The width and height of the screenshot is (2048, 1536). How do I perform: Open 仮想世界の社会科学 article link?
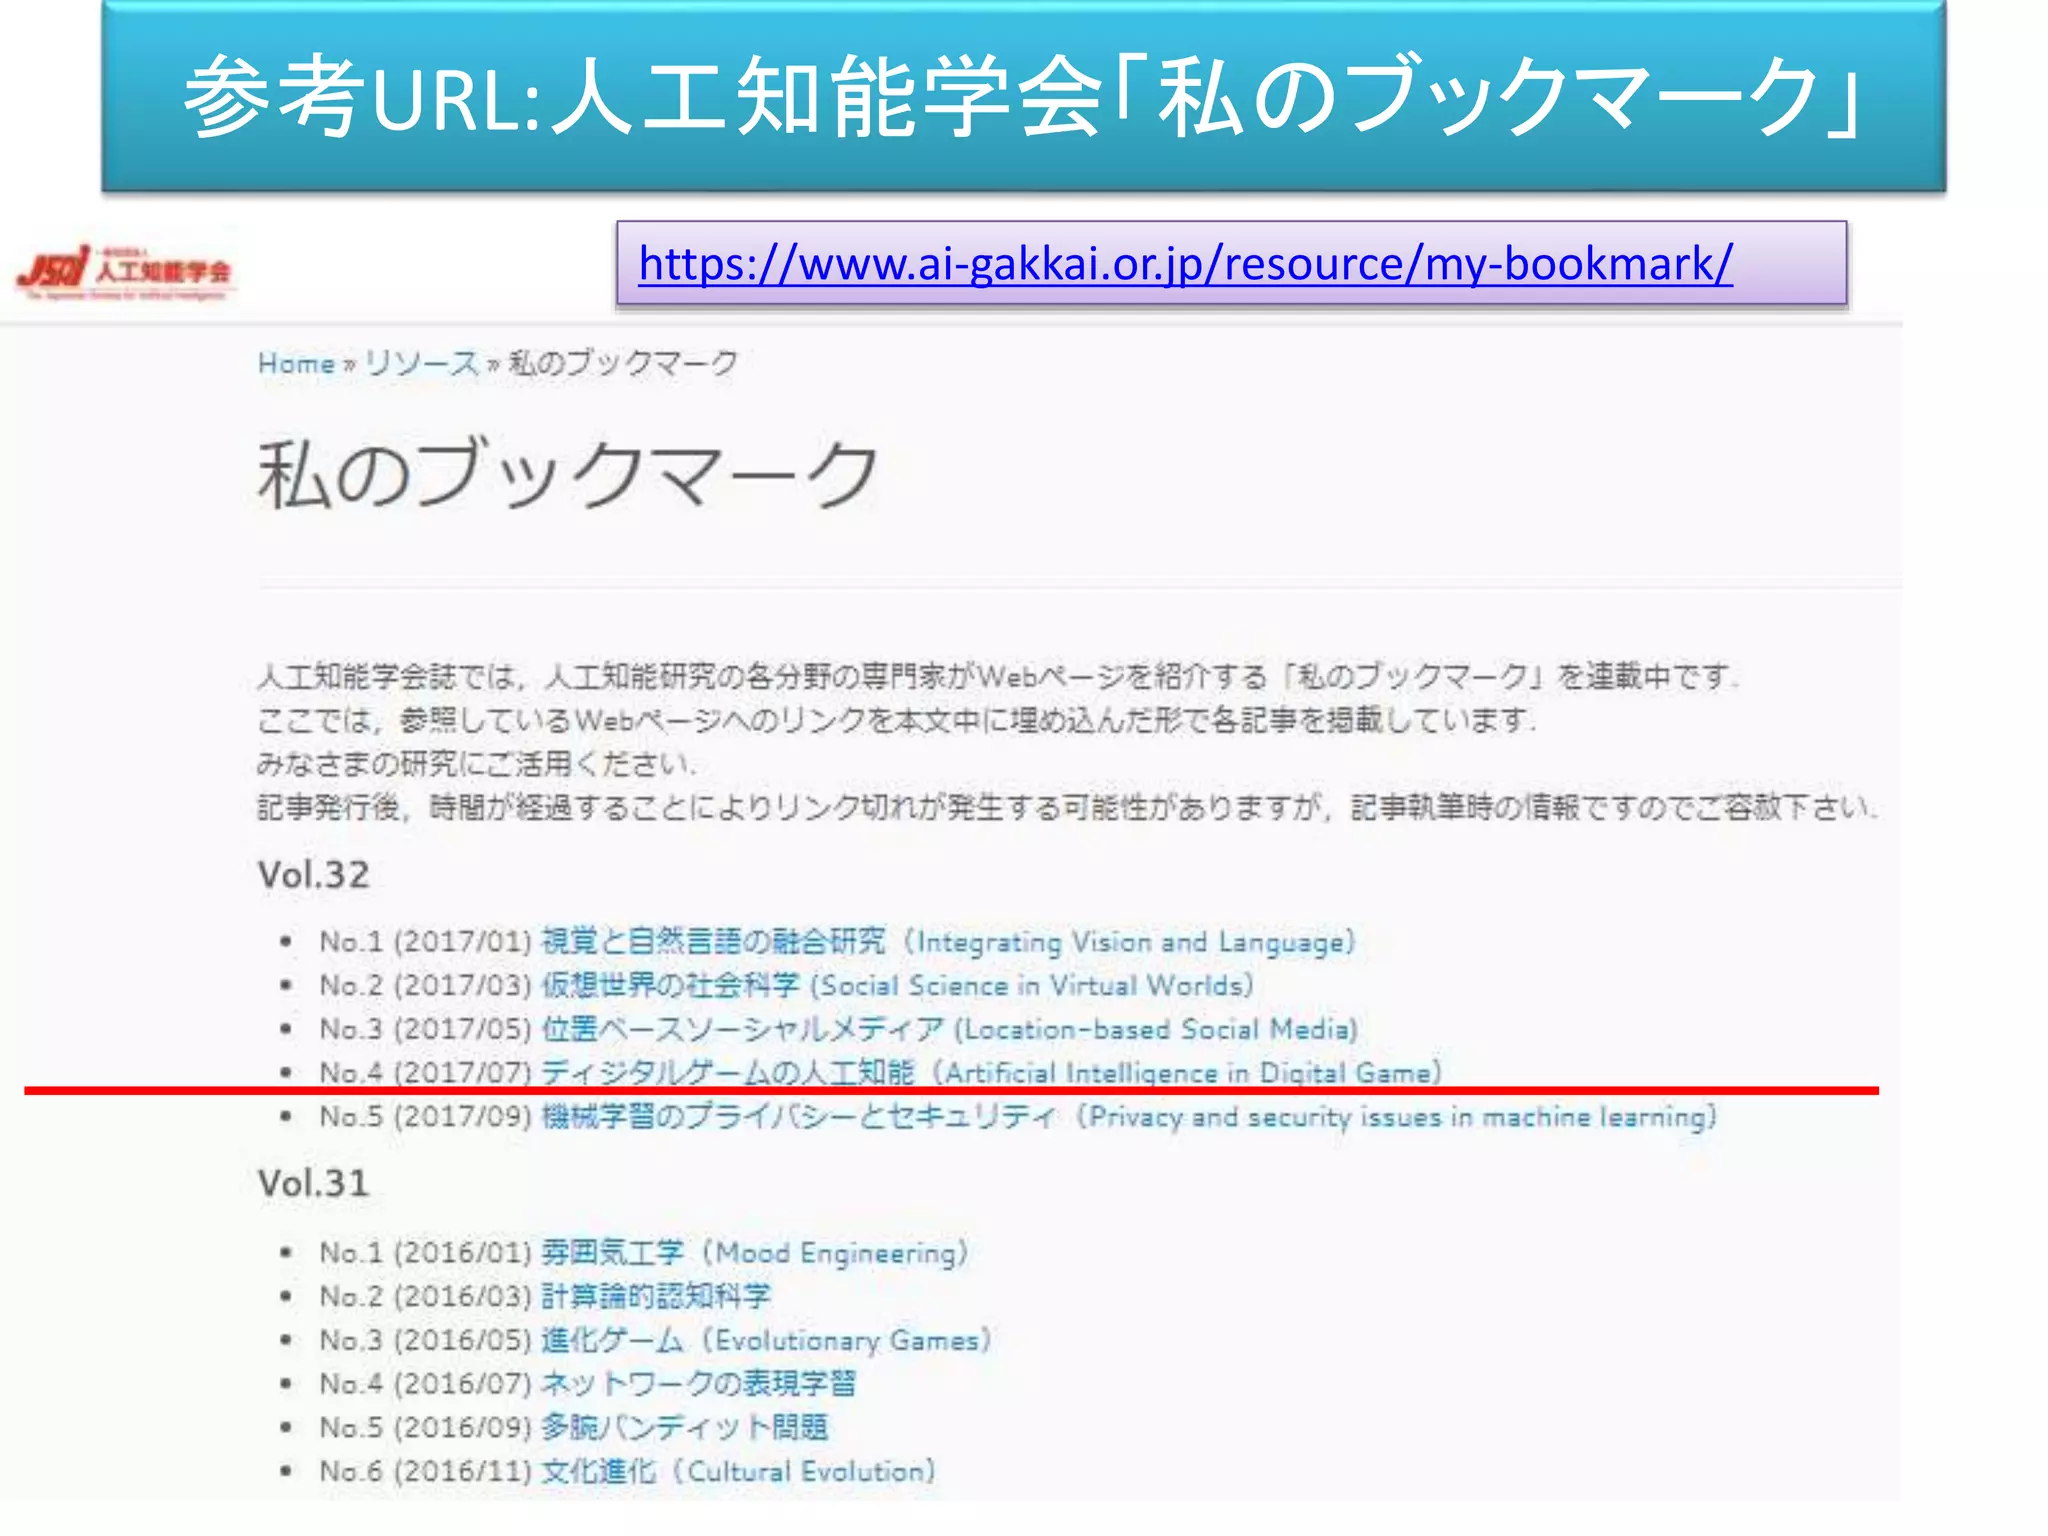(897, 985)
